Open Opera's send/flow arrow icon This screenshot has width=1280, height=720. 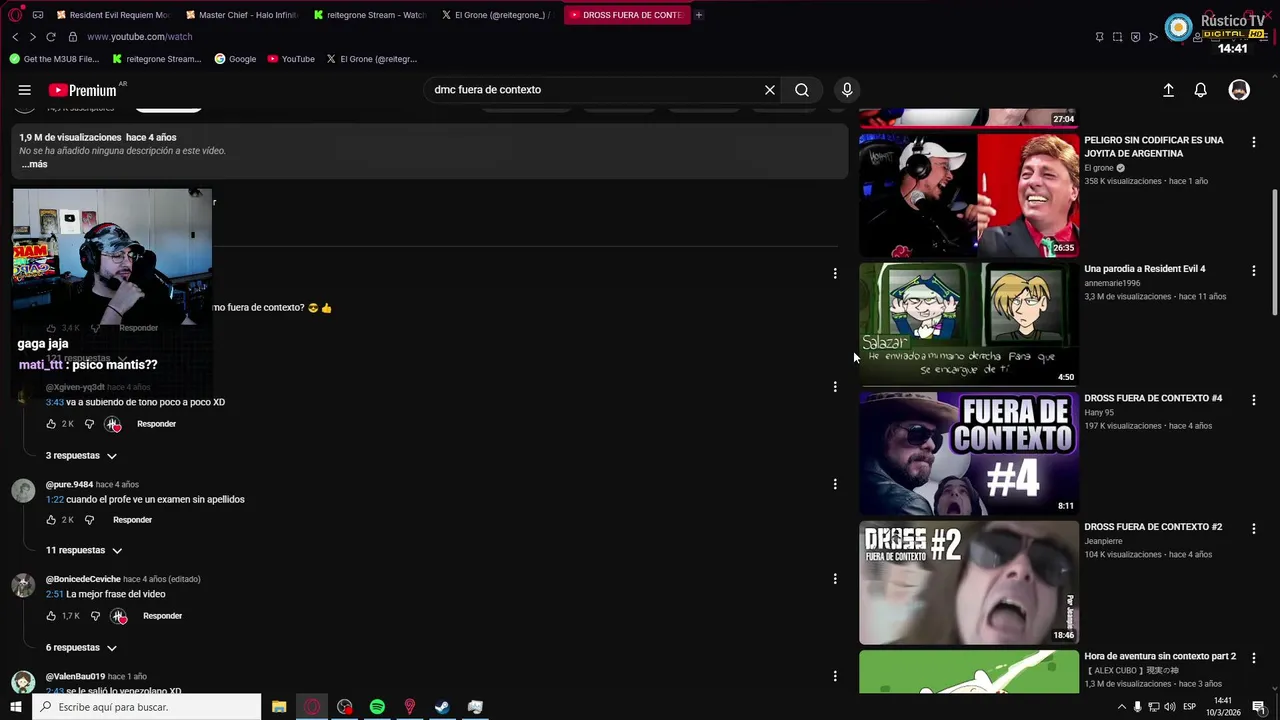(1153, 37)
